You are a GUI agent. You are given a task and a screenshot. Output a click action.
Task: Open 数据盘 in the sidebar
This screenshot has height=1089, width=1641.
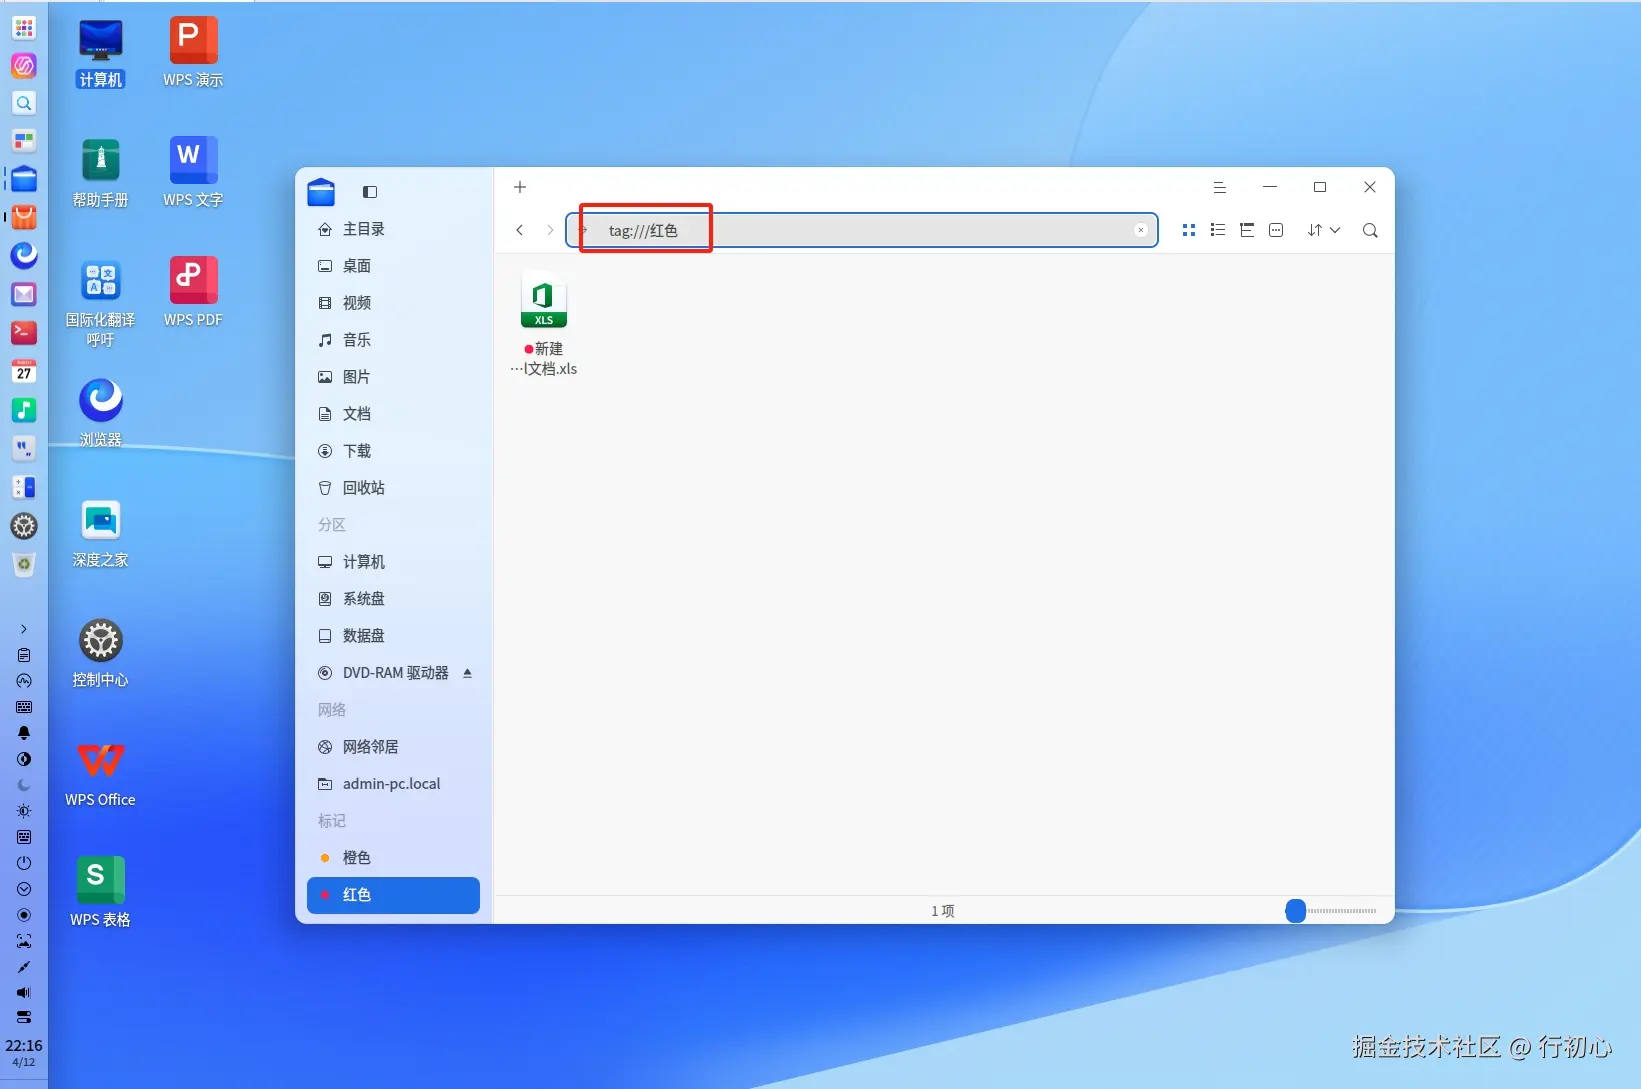393,636
